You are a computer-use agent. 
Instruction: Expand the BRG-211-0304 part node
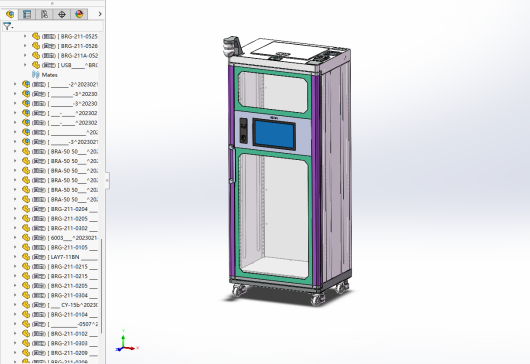[15, 295]
